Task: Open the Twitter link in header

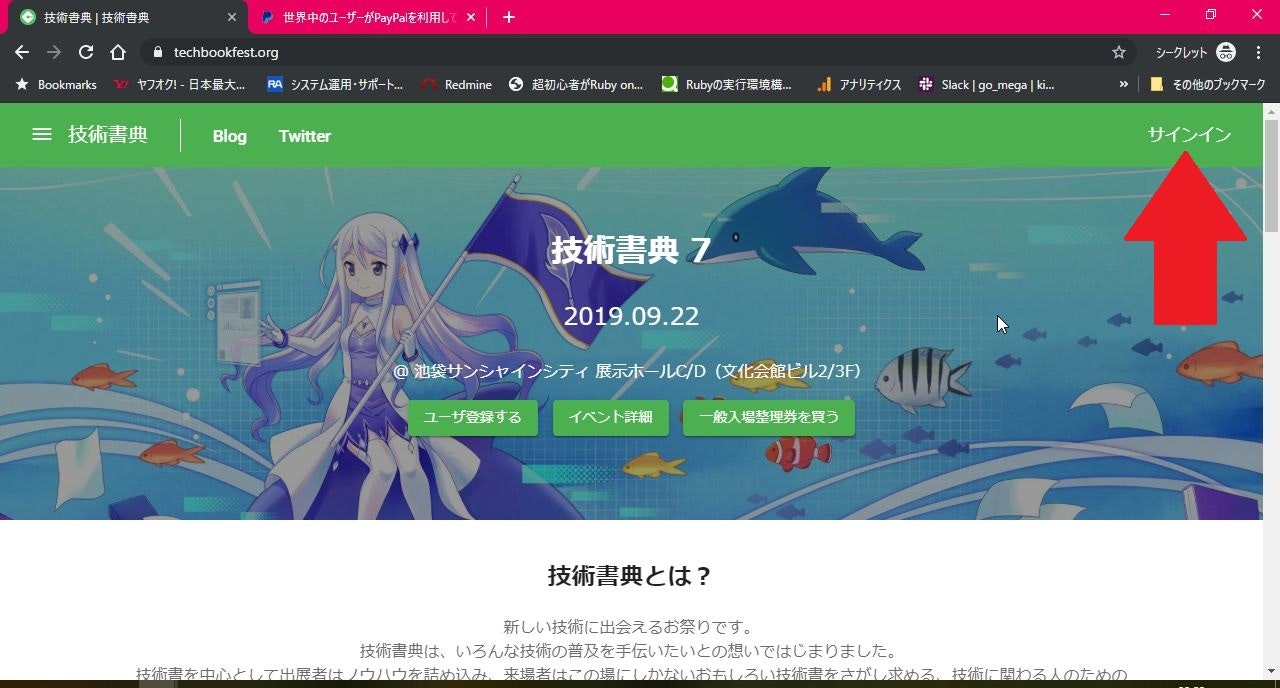Action: (x=305, y=136)
